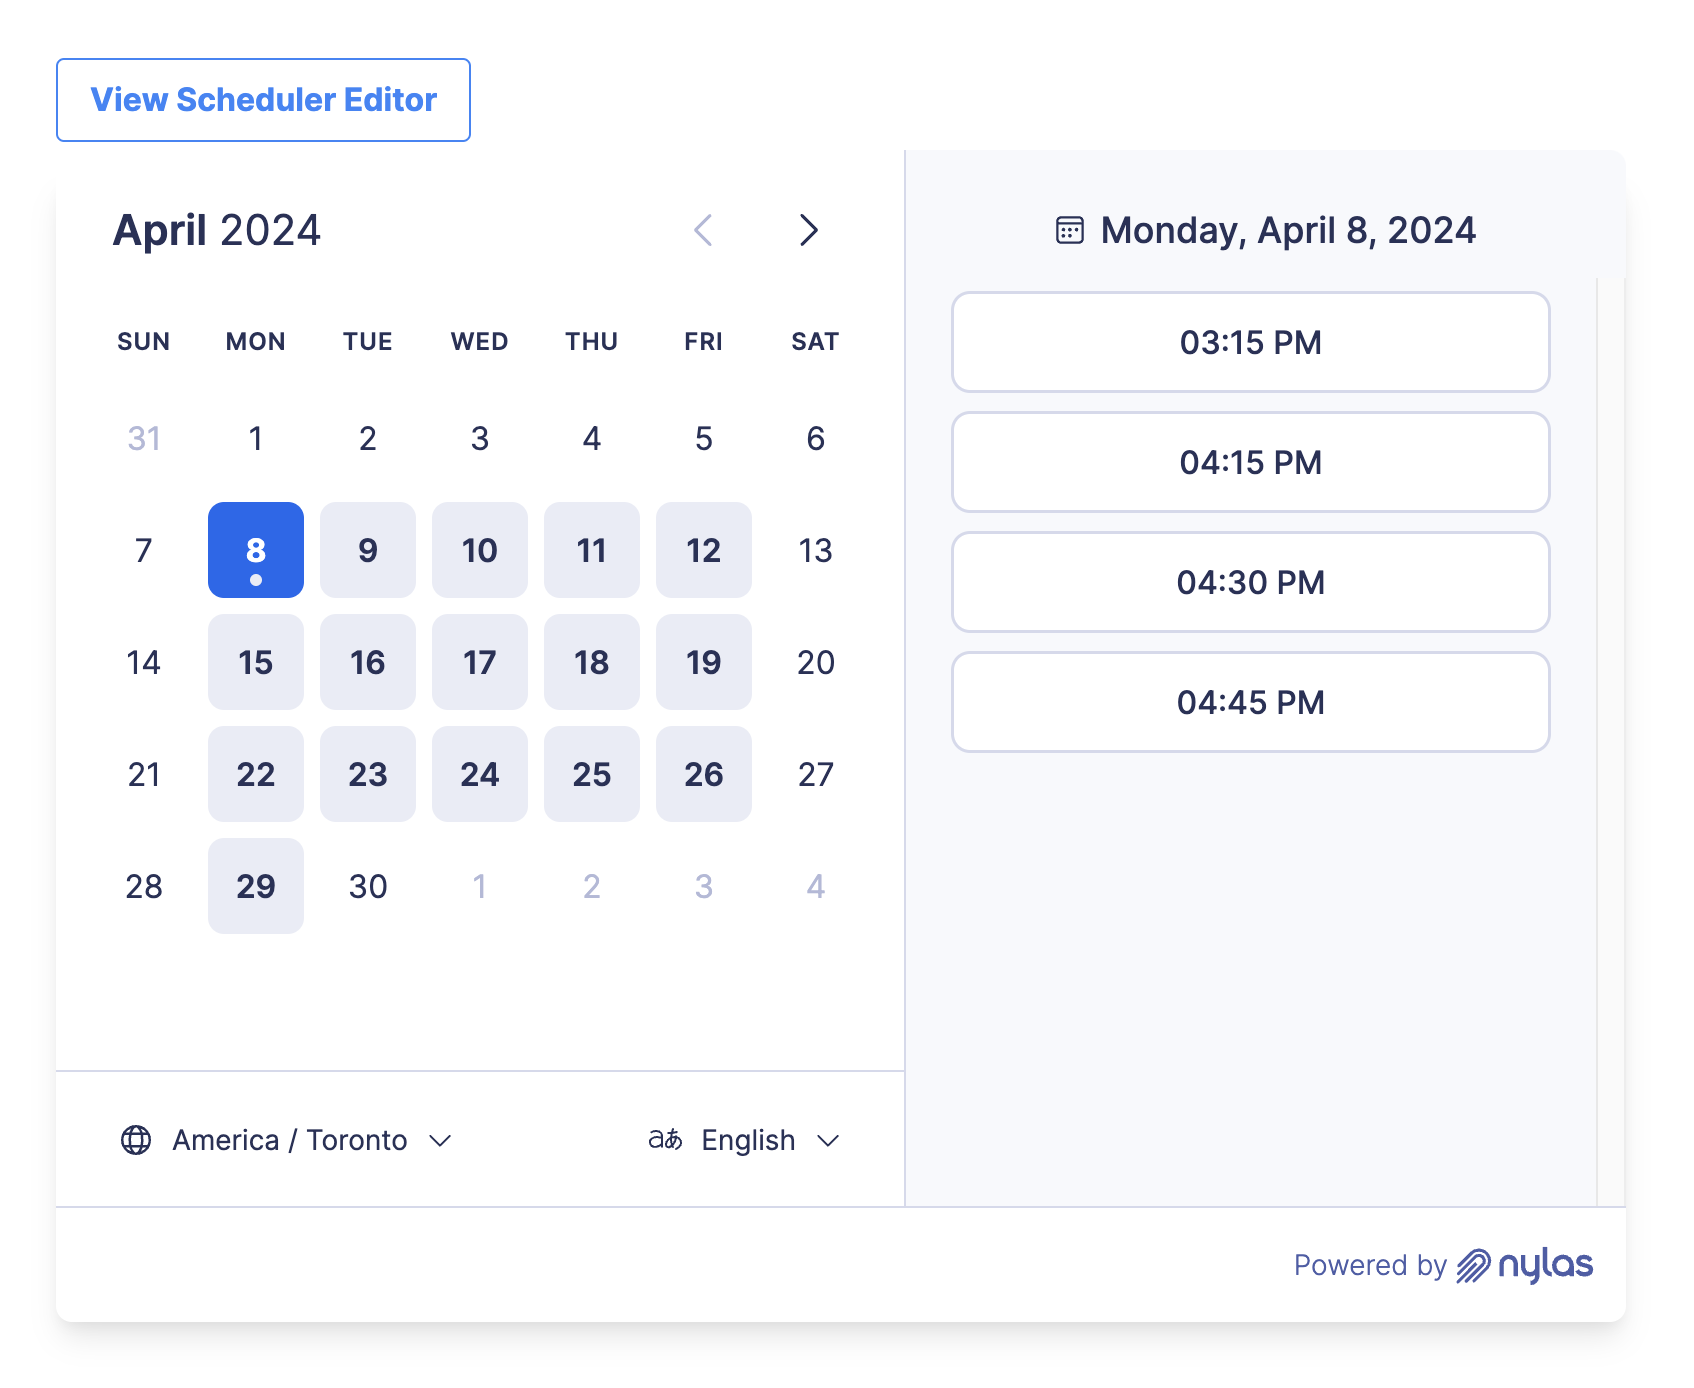Choose the 04:15 PM time slot
This screenshot has width=1694, height=1388.
[1249, 462]
